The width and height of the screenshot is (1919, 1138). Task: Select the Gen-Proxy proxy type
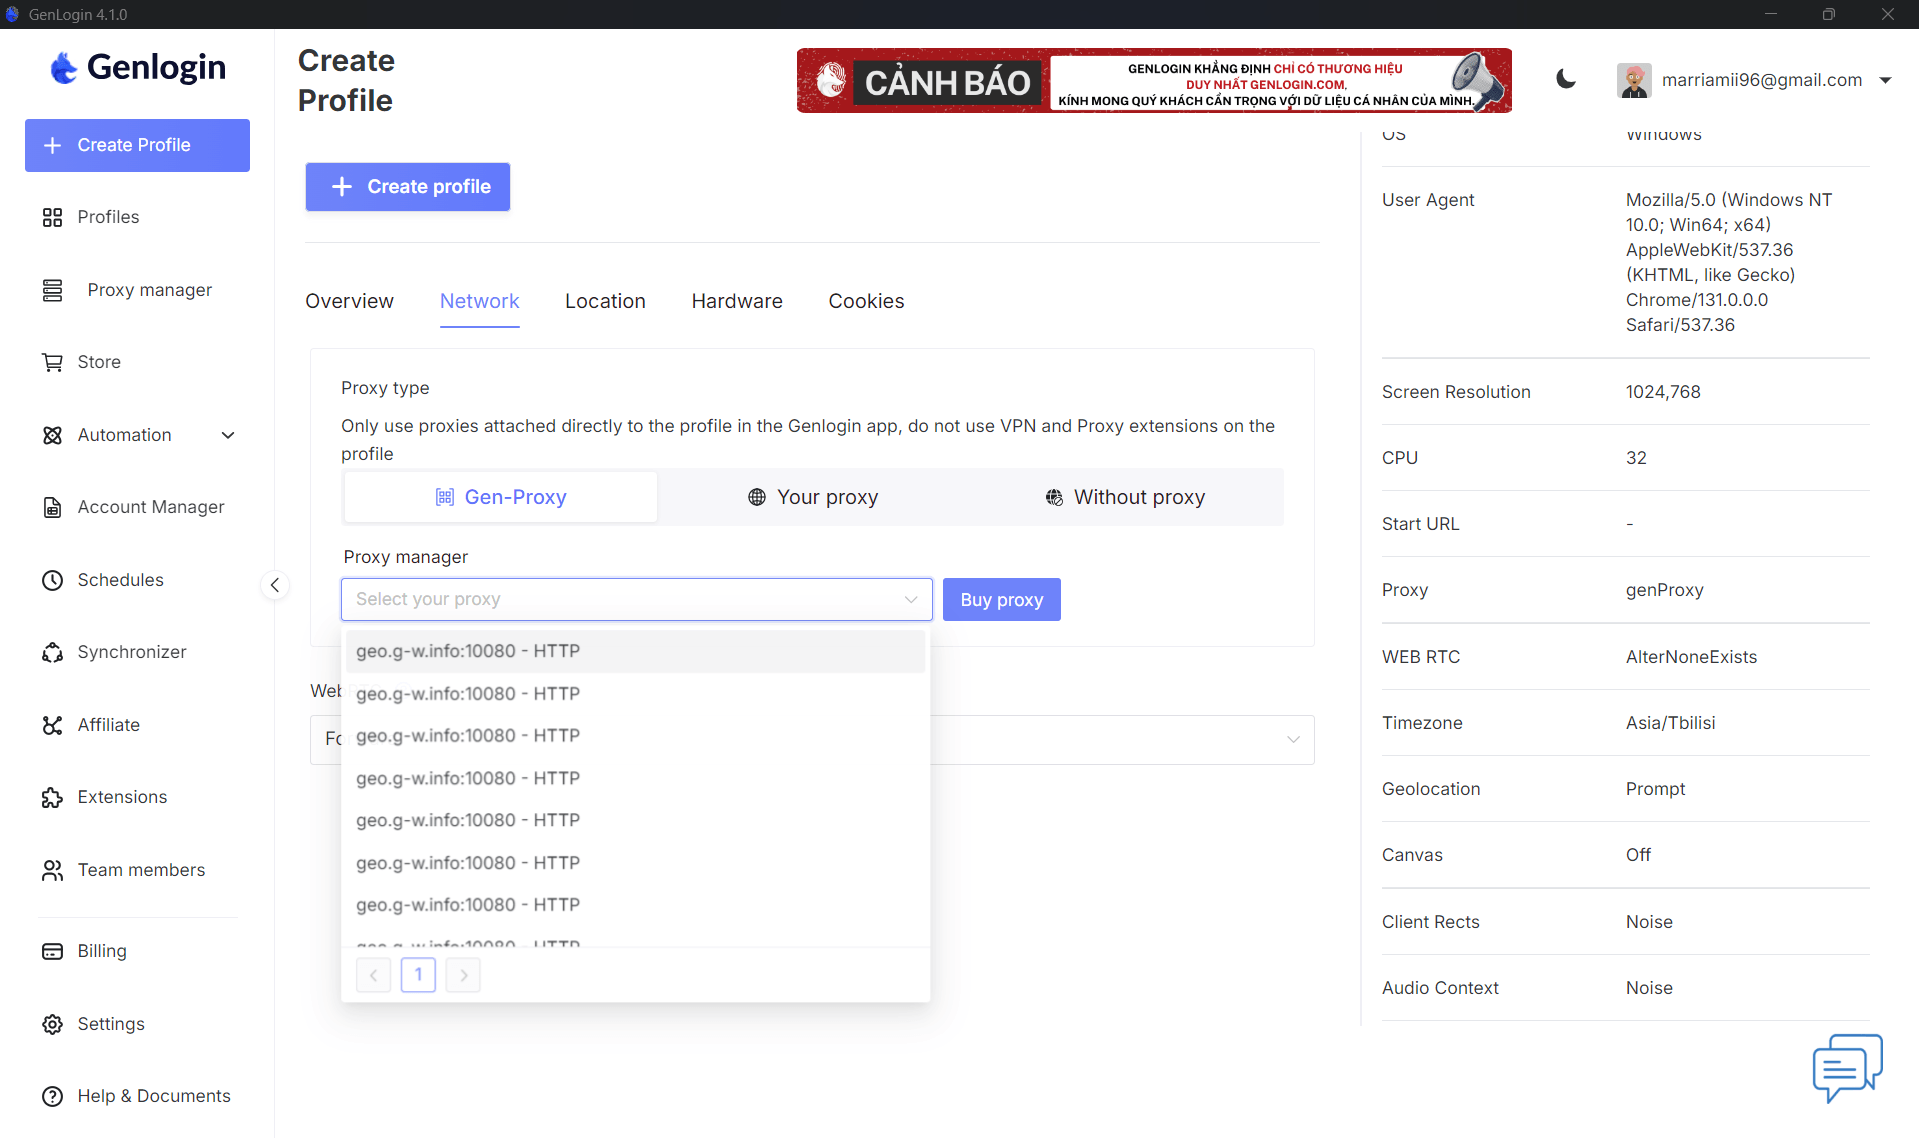pos(501,497)
